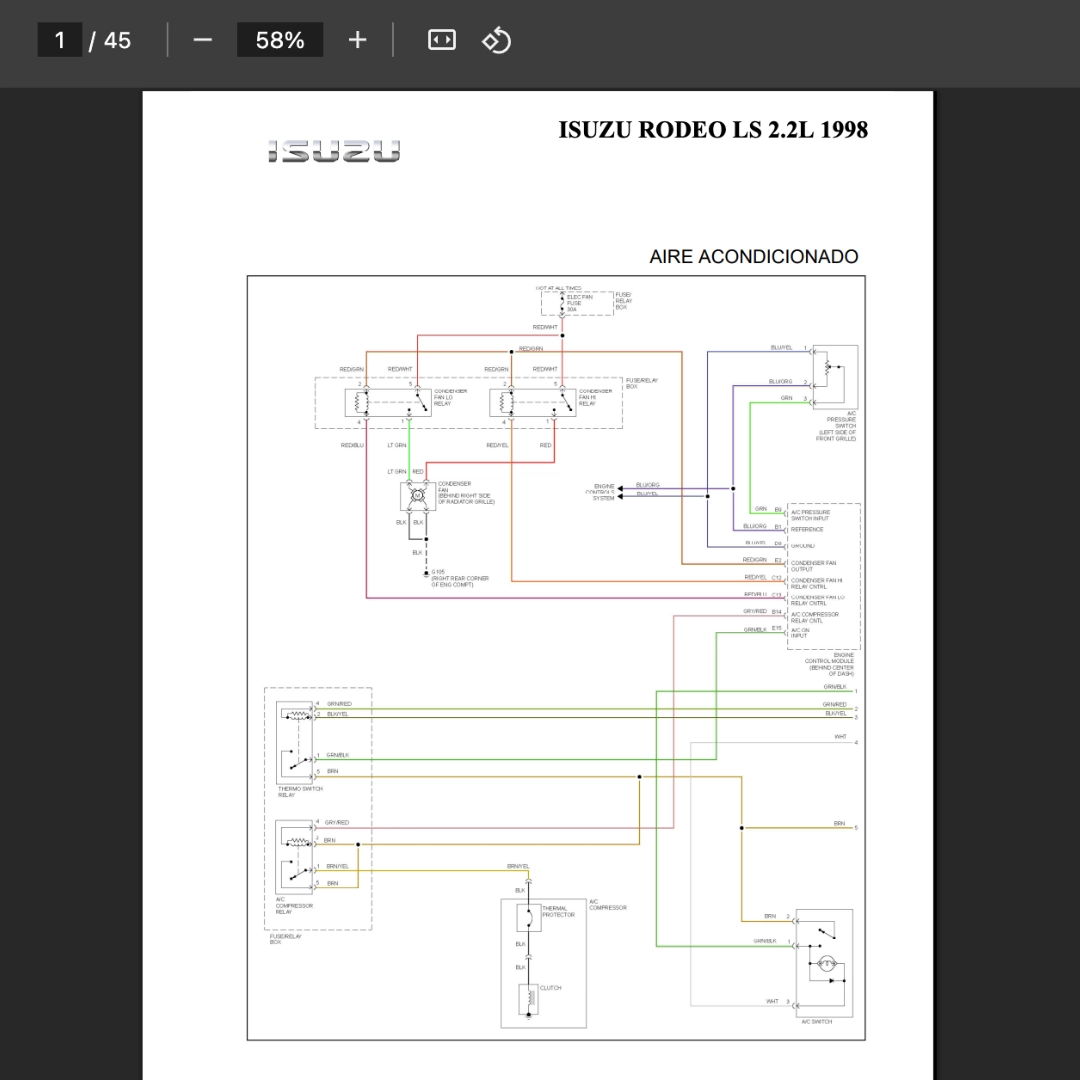Click the 'CONDENSER FAN HI RELAY' label
Viewport: 1080px width, 1080px height.
(x=596, y=397)
